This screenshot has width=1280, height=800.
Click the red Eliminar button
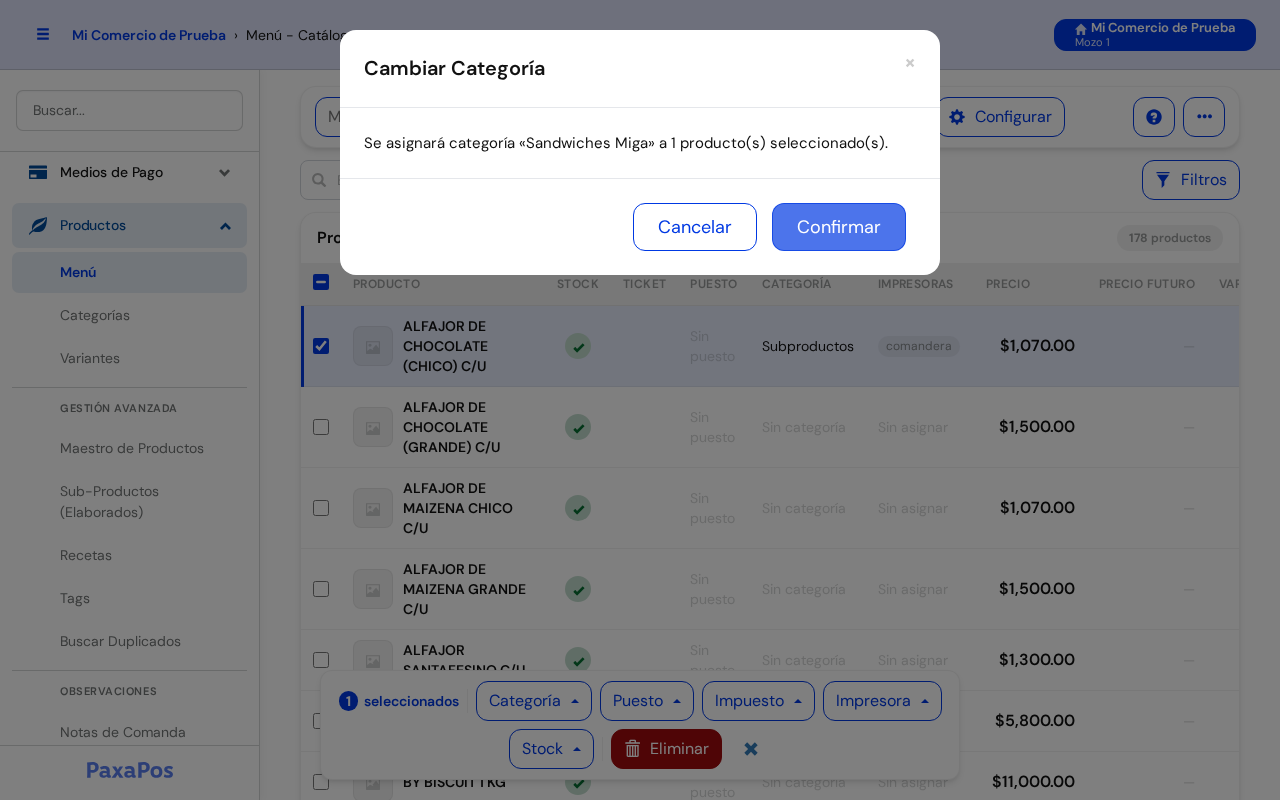click(x=666, y=749)
